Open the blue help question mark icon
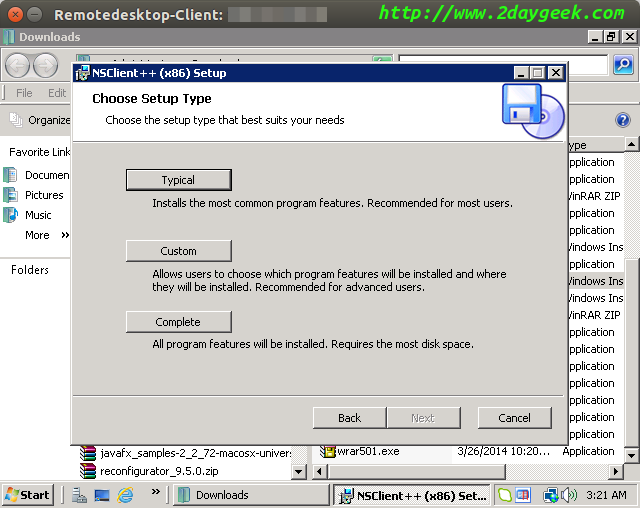This screenshot has width=640, height=508. tap(622, 120)
